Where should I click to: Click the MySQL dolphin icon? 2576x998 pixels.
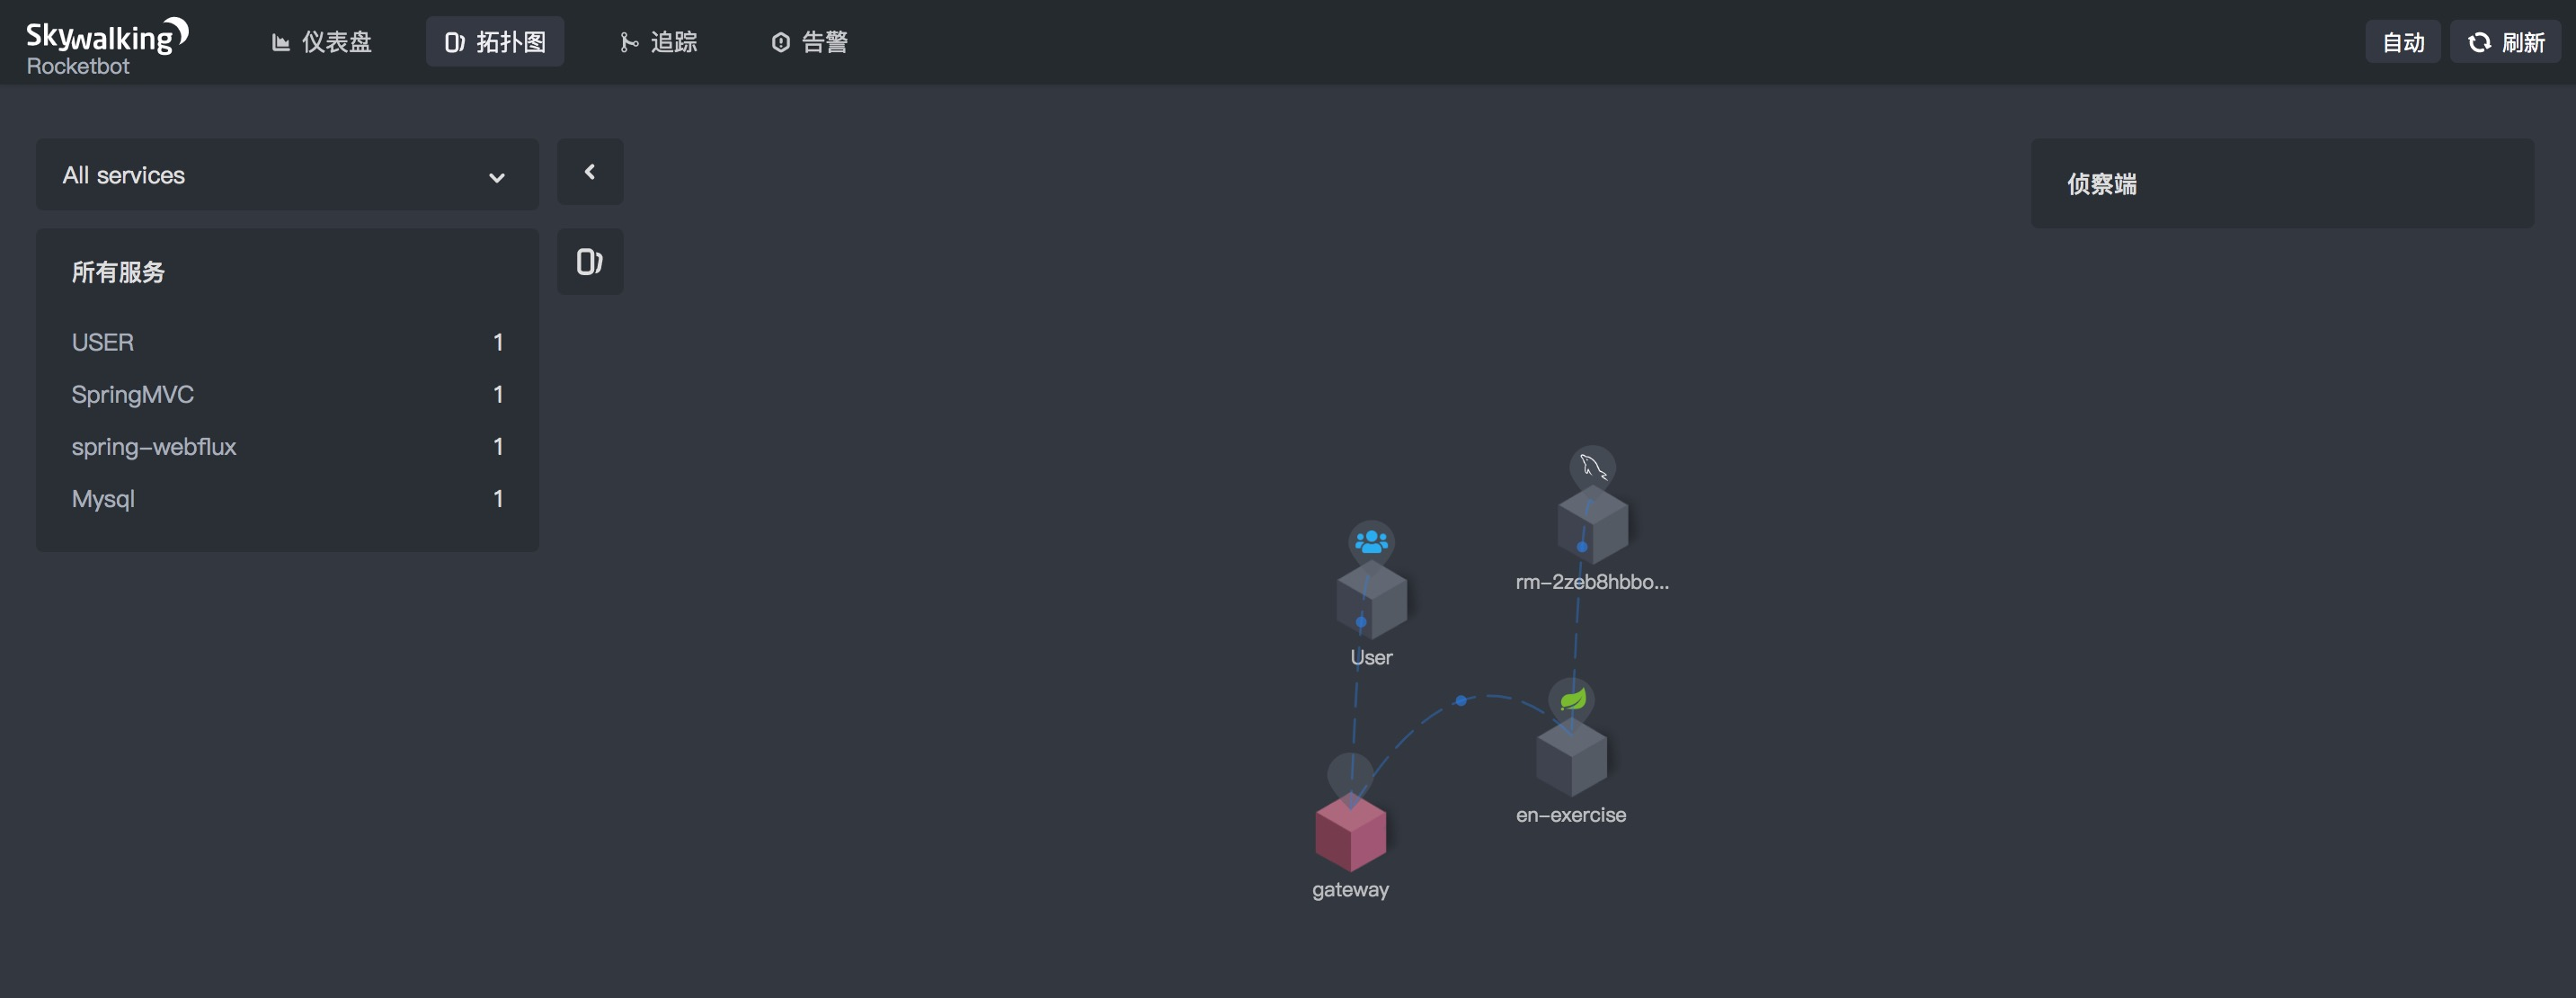pyautogui.click(x=1592, y=467)
